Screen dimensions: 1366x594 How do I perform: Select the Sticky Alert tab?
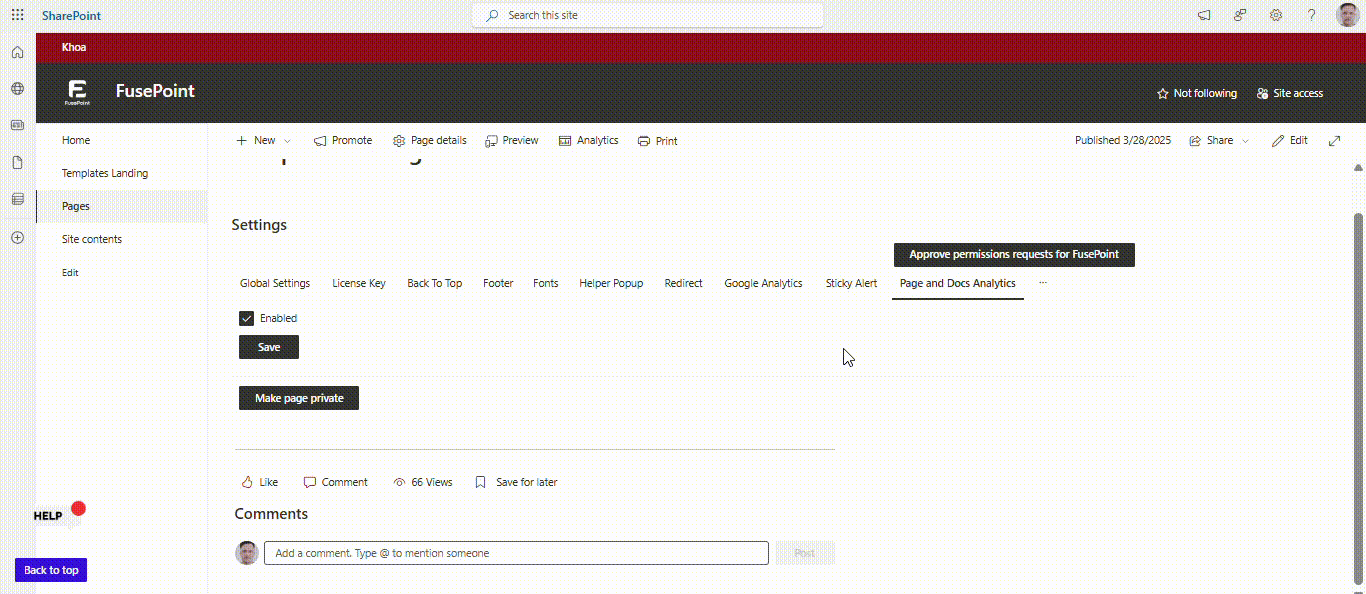tap(851, 283)
